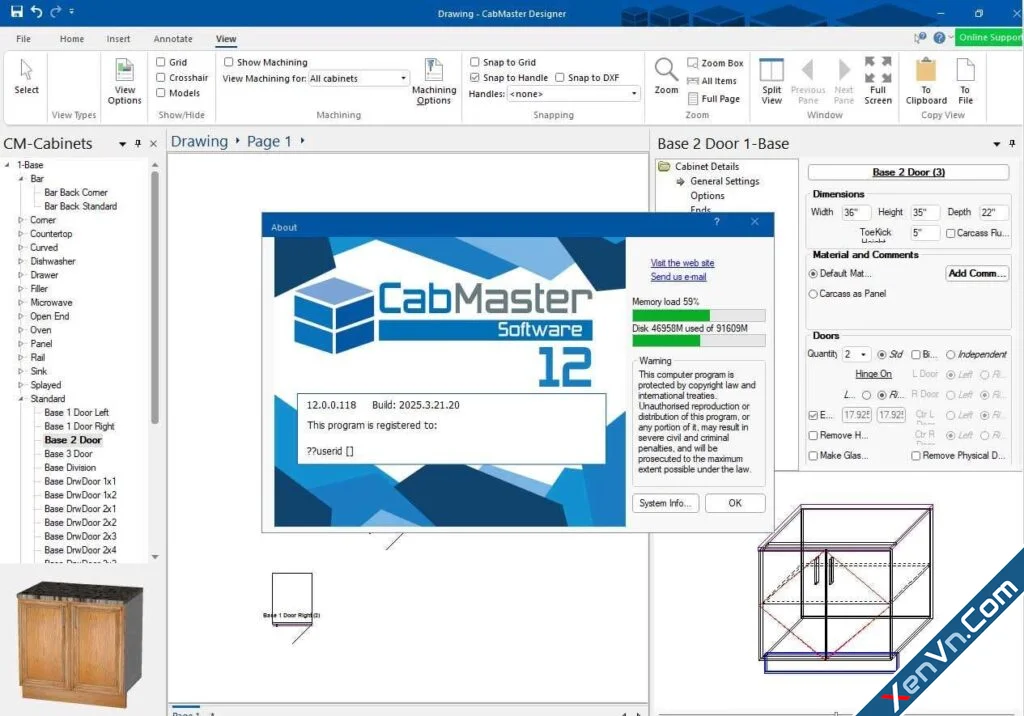
Task: Enable the Models checkbox
Action: tap(161, 93)
